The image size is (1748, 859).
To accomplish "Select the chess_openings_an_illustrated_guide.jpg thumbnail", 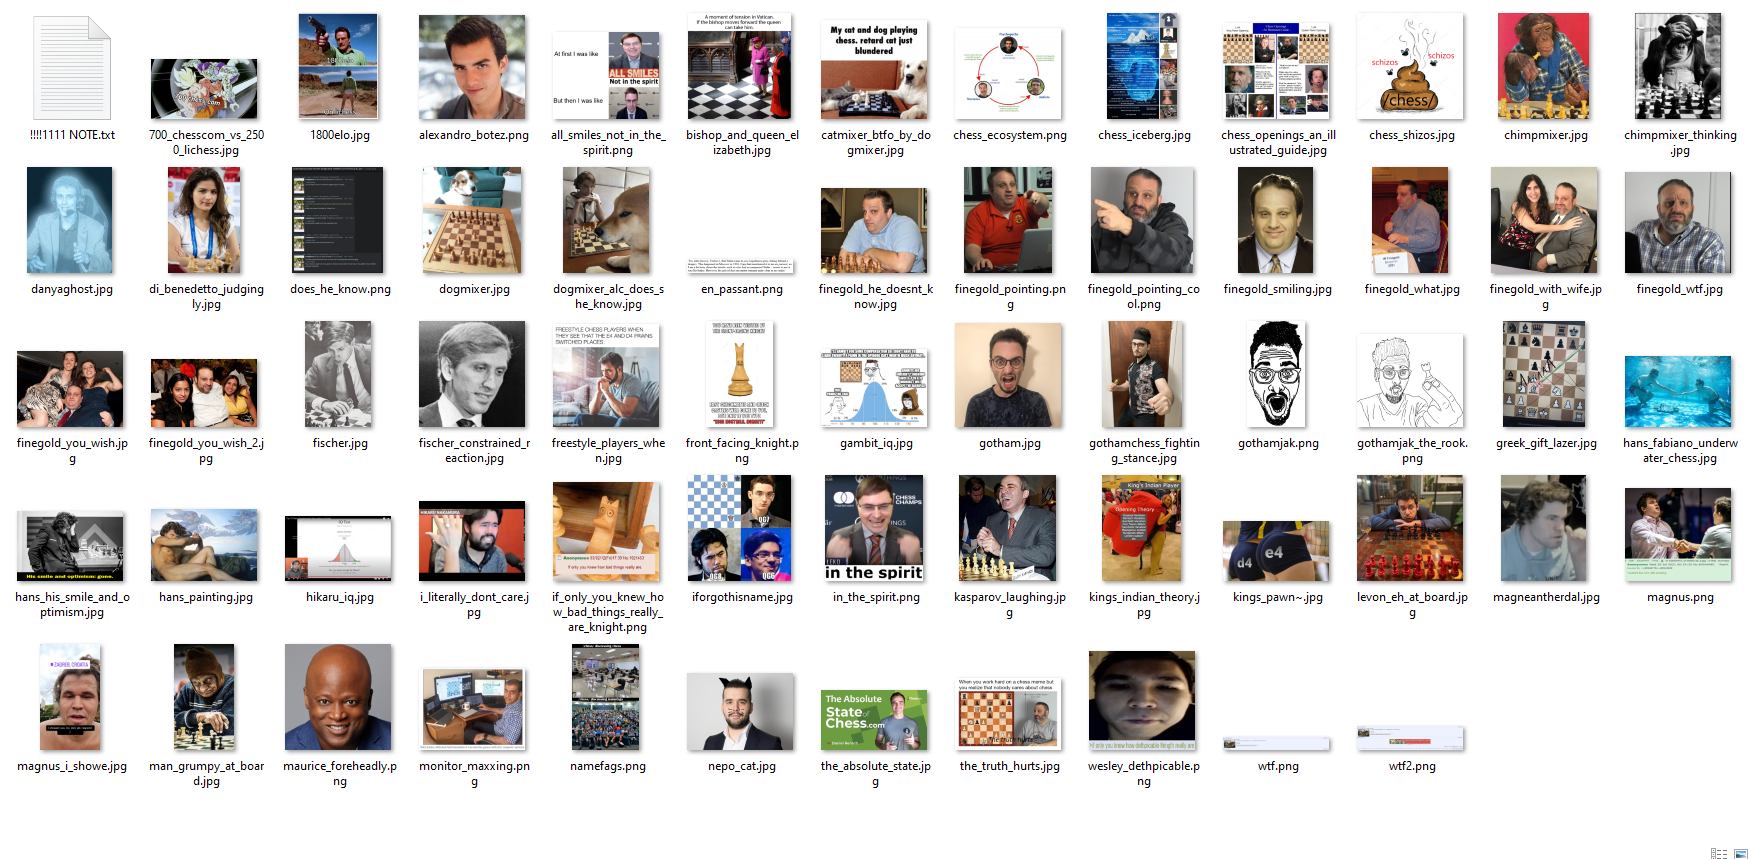I will click(x=1276, y=71).
